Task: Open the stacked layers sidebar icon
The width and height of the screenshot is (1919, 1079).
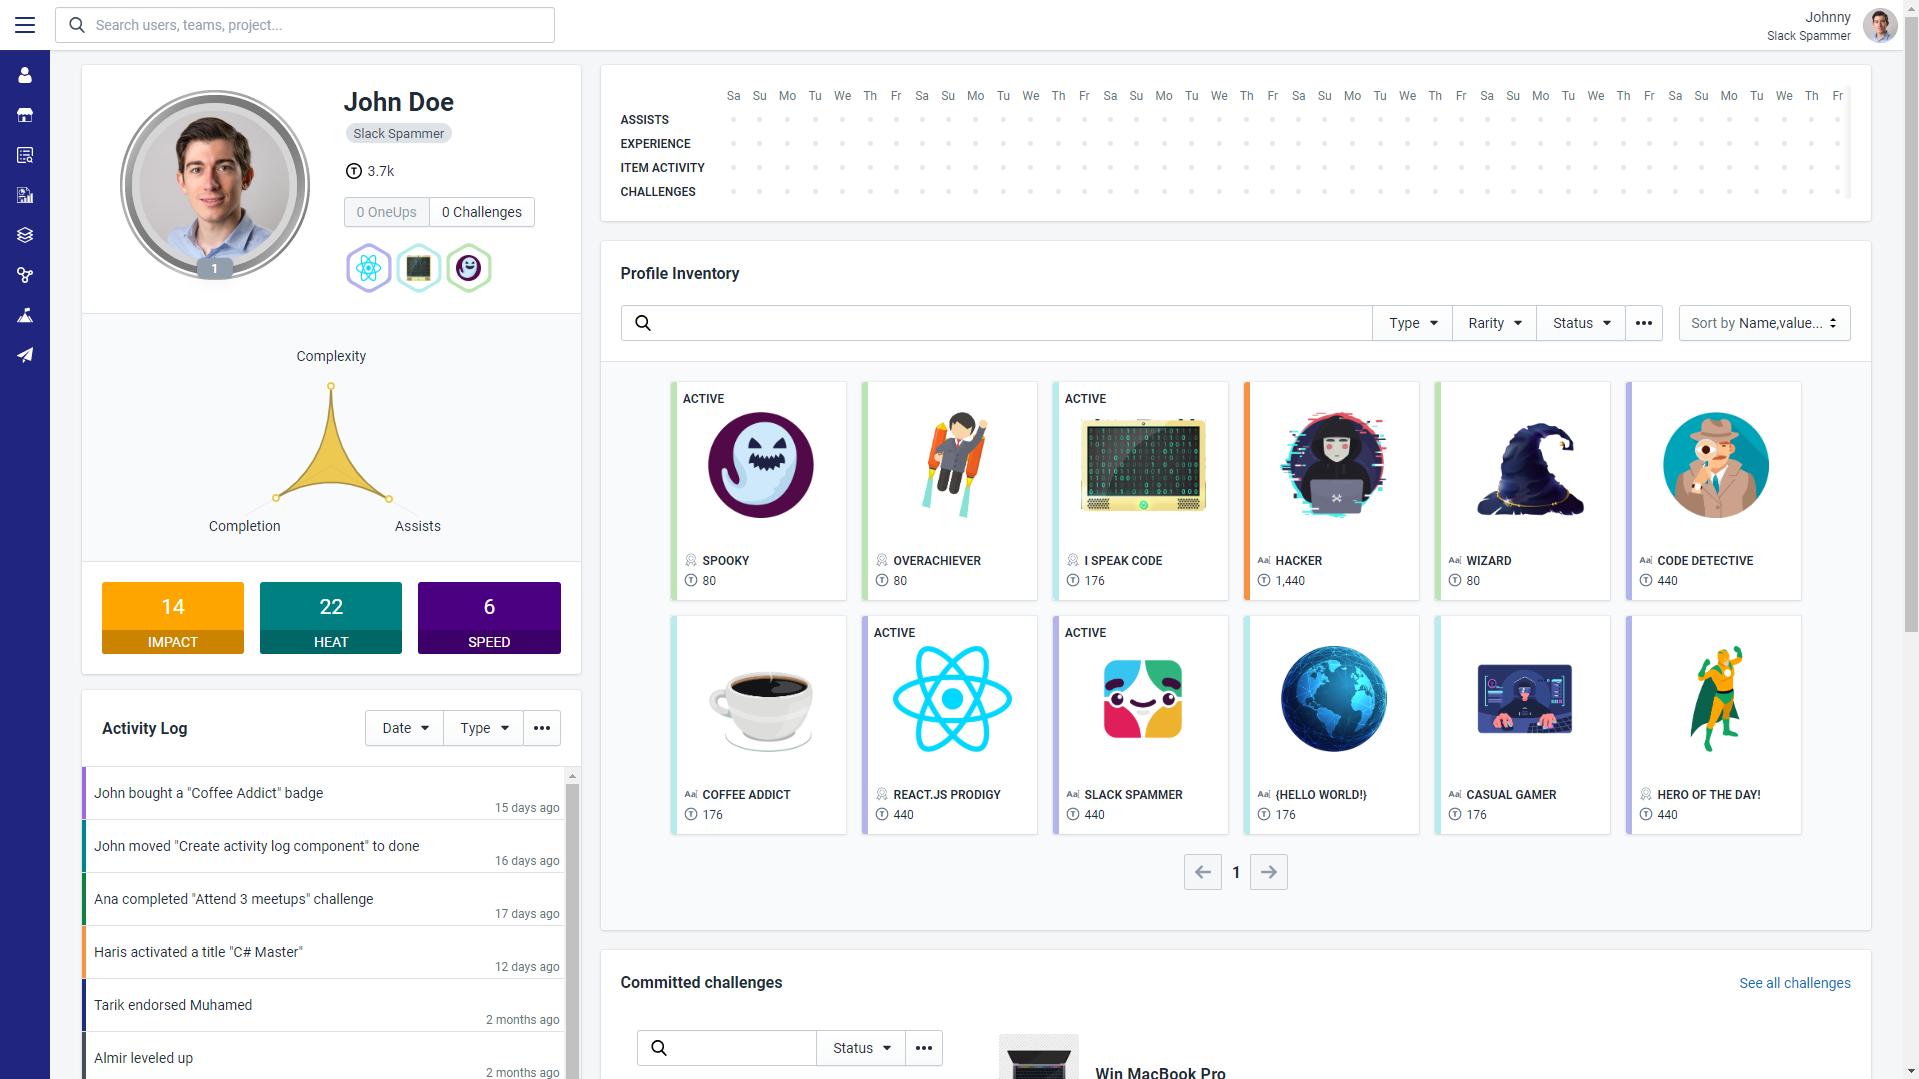Action: point(25,235)
